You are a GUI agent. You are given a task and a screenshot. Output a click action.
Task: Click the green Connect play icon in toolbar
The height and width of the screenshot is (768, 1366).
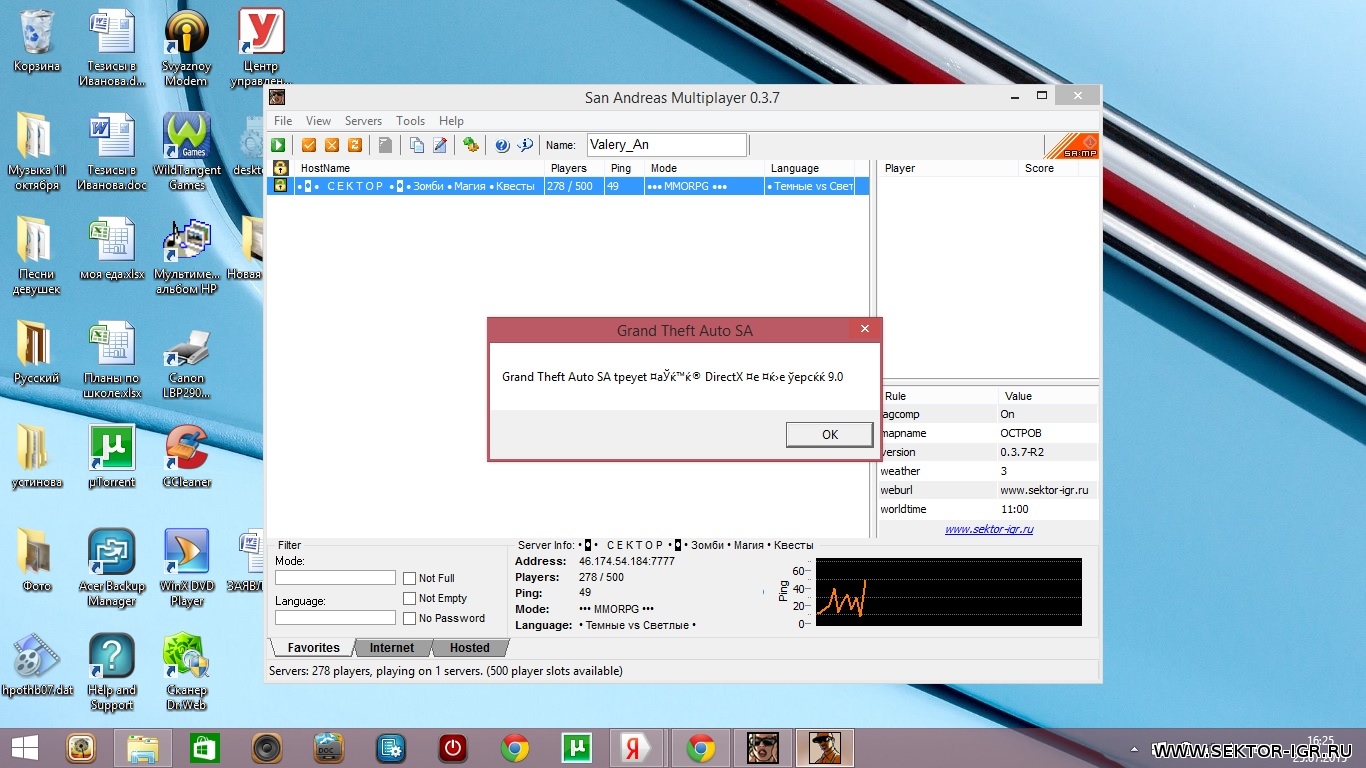click(x=278, y=145)
